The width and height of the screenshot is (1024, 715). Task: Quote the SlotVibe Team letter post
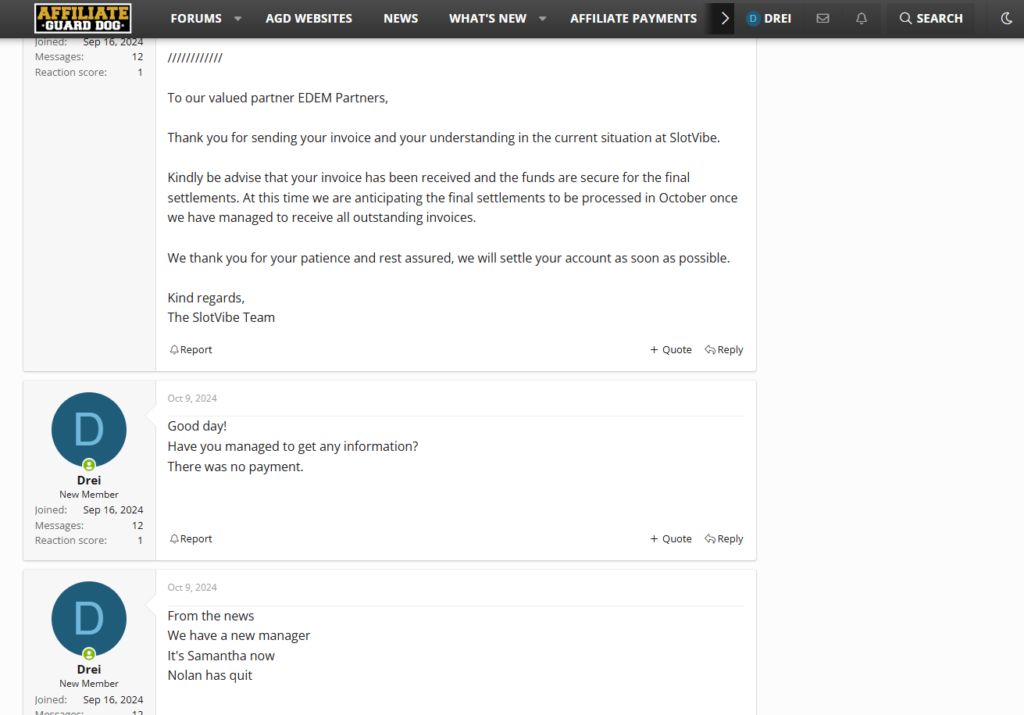[x=671, y=350]
